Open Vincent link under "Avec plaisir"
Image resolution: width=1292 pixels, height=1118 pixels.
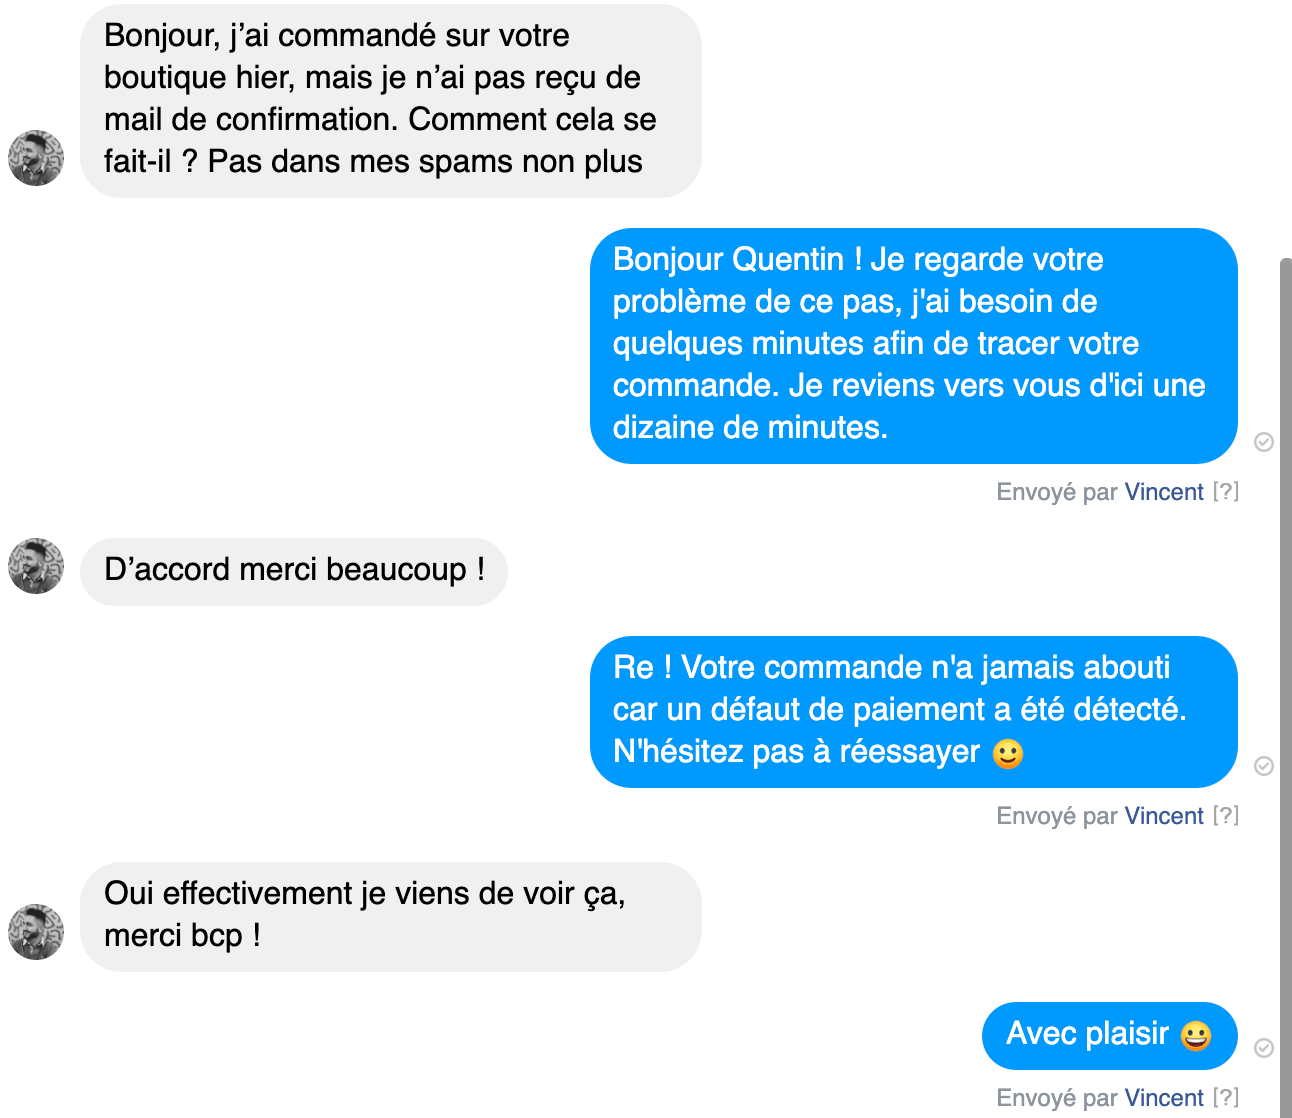1164,1098
